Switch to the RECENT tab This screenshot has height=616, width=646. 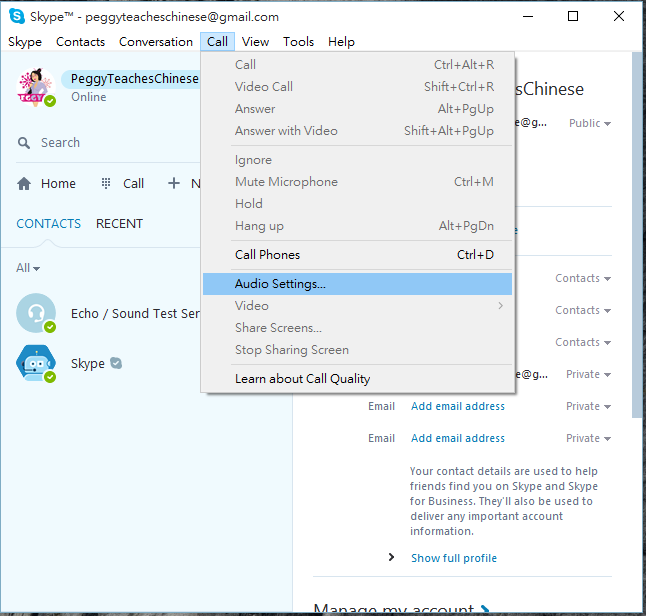click(119, 224)
